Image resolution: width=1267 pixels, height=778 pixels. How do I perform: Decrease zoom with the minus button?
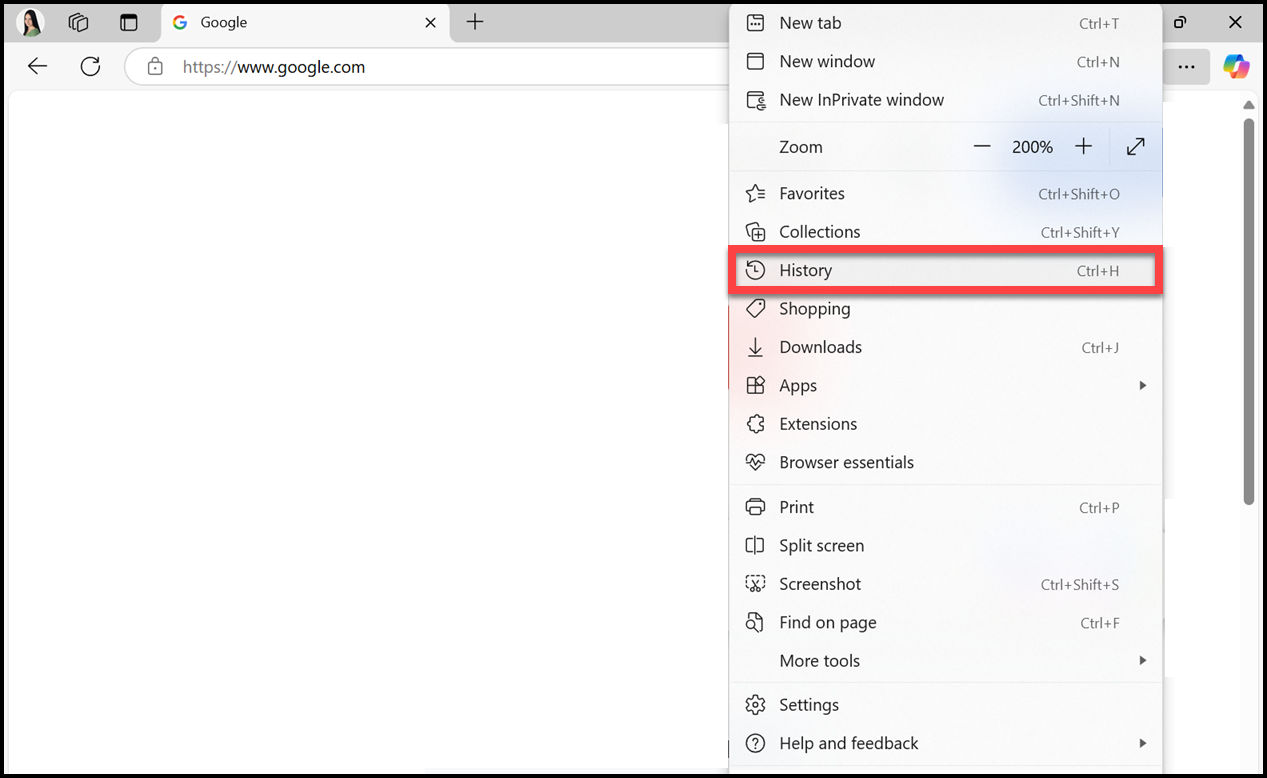coord(982,147)
